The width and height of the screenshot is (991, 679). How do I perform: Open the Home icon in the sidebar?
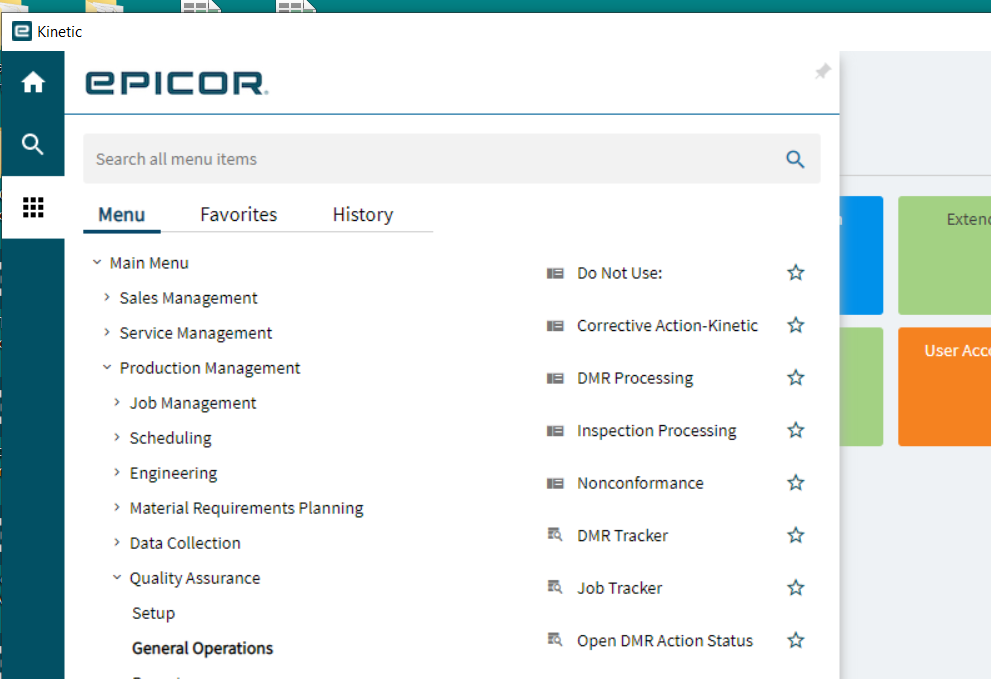(x=33, y=82)
